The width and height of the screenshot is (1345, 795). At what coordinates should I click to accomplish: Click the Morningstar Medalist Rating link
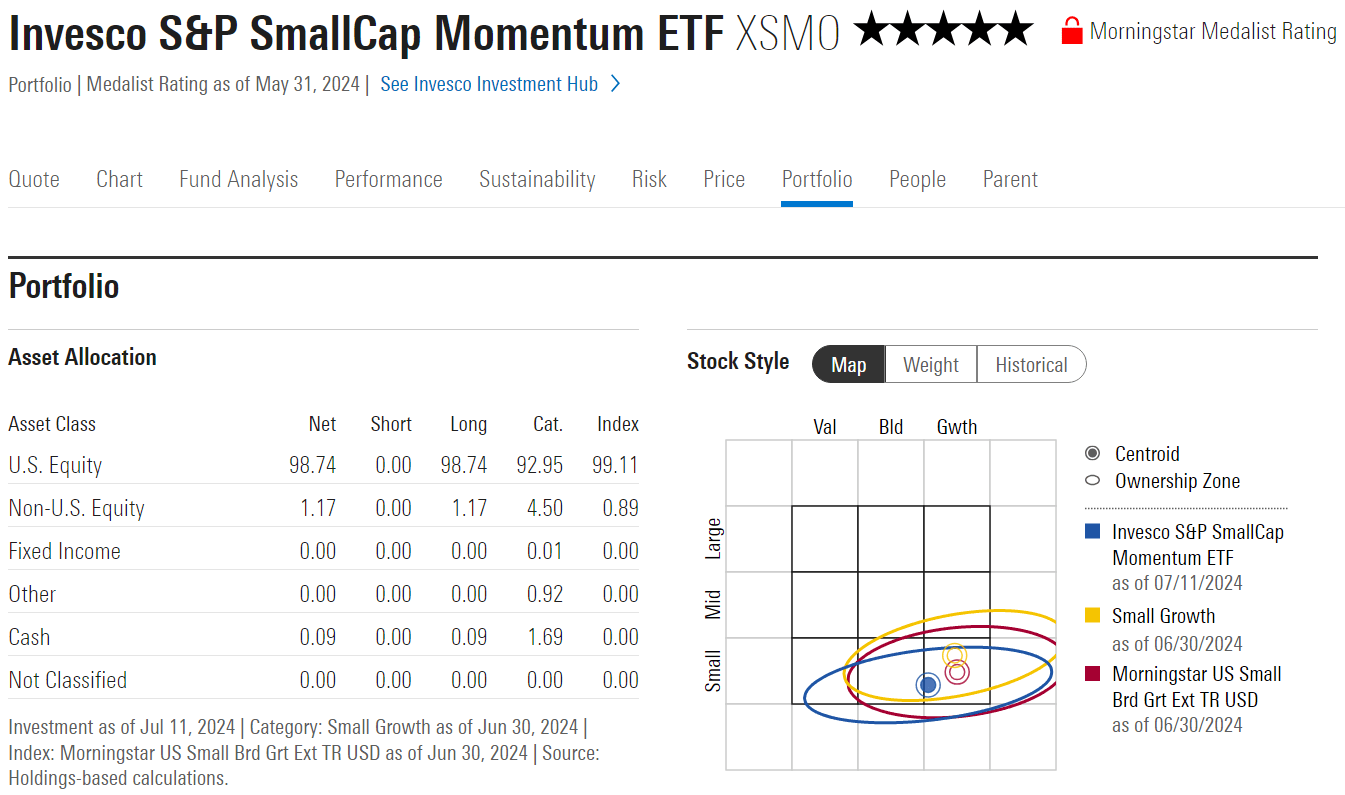pos(1213,31)
